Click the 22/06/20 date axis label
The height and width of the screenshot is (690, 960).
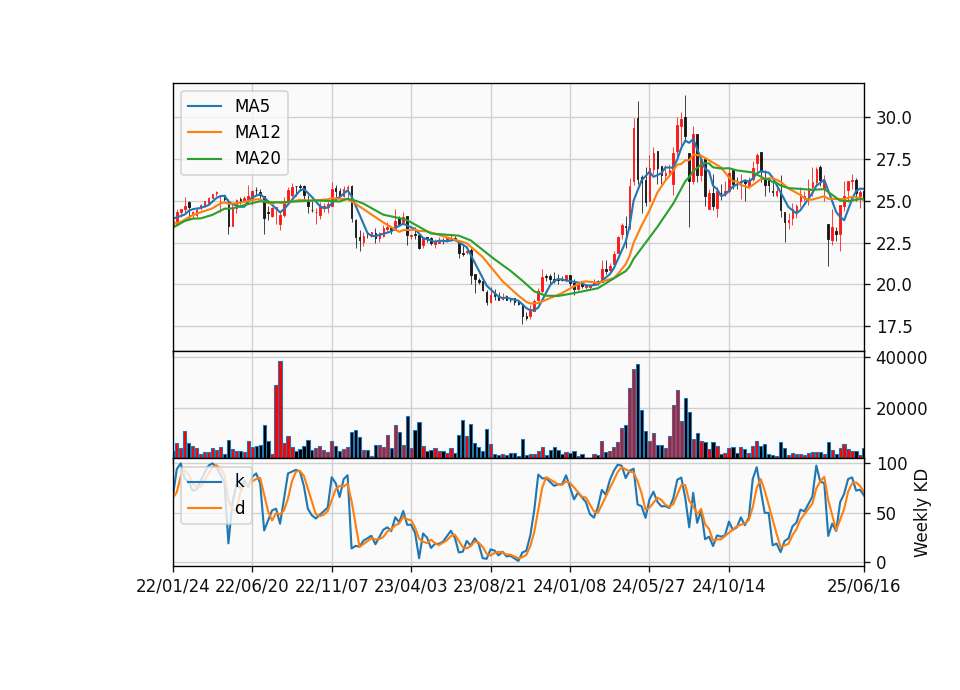[252, 587]
